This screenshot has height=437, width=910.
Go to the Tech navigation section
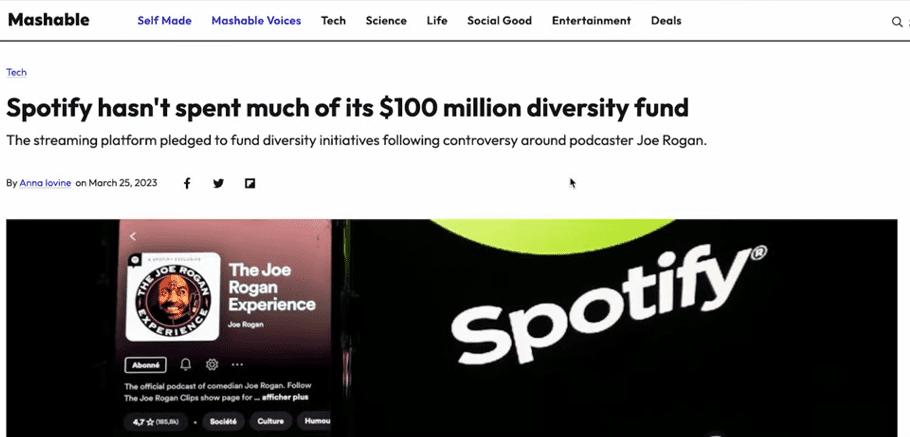(333, 21)
